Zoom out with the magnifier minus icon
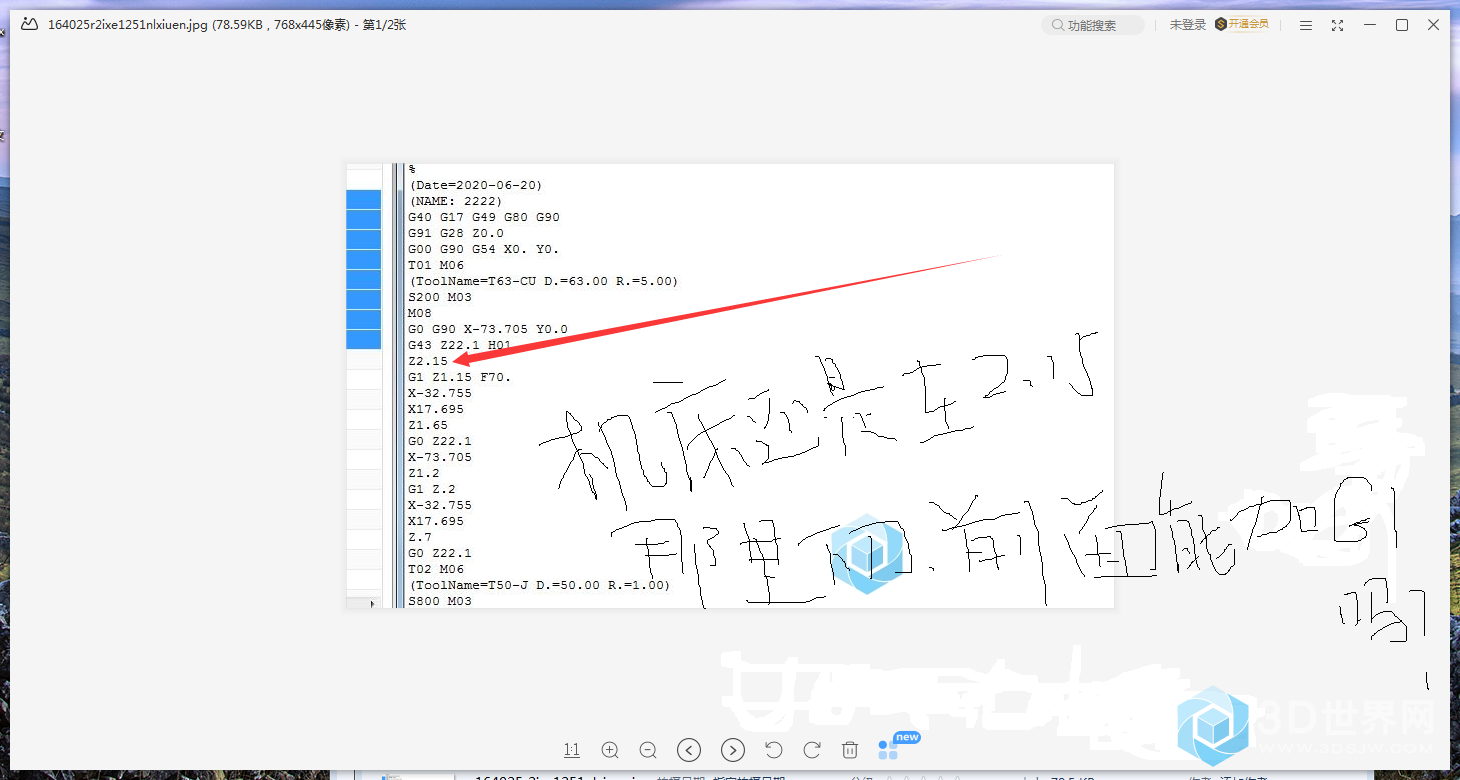Screen dimensions: 1460x780 point(648,749)
